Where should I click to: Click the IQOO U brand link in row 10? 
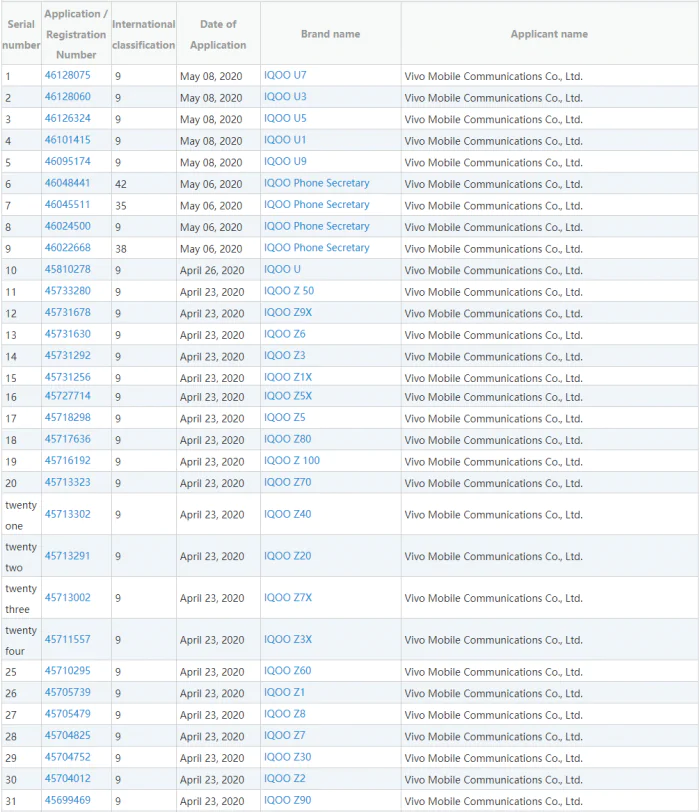click(x=282, y=269)
